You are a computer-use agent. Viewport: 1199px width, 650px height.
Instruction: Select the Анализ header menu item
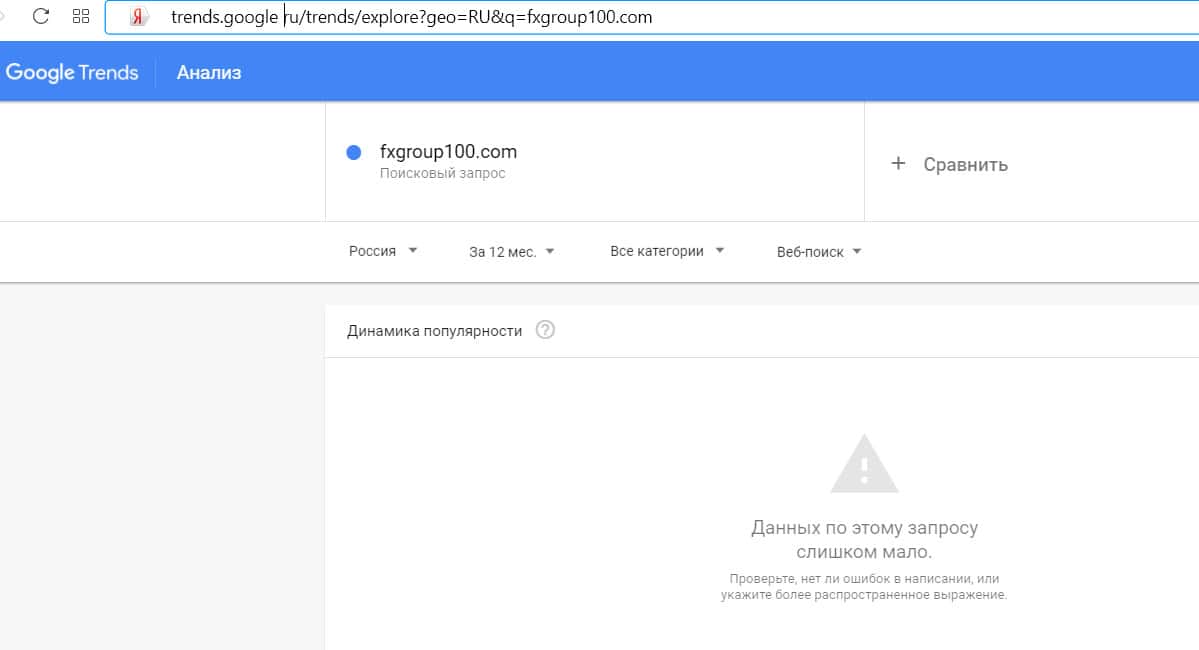(209, 72)
